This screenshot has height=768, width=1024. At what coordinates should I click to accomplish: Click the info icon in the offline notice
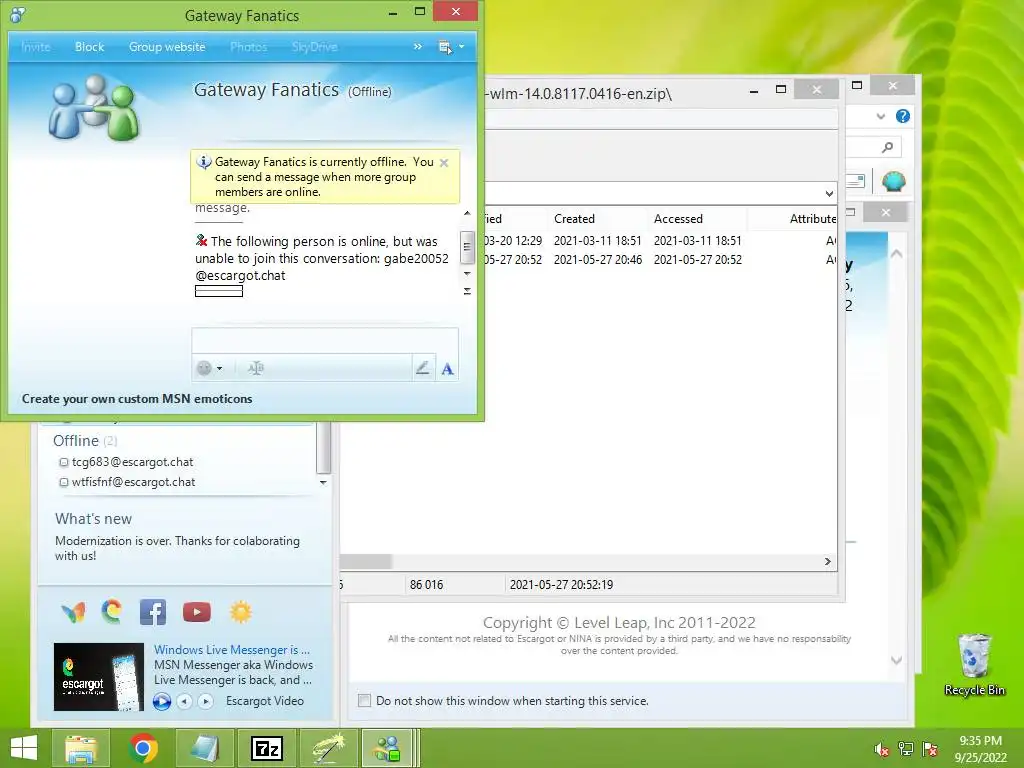point(204,162)
